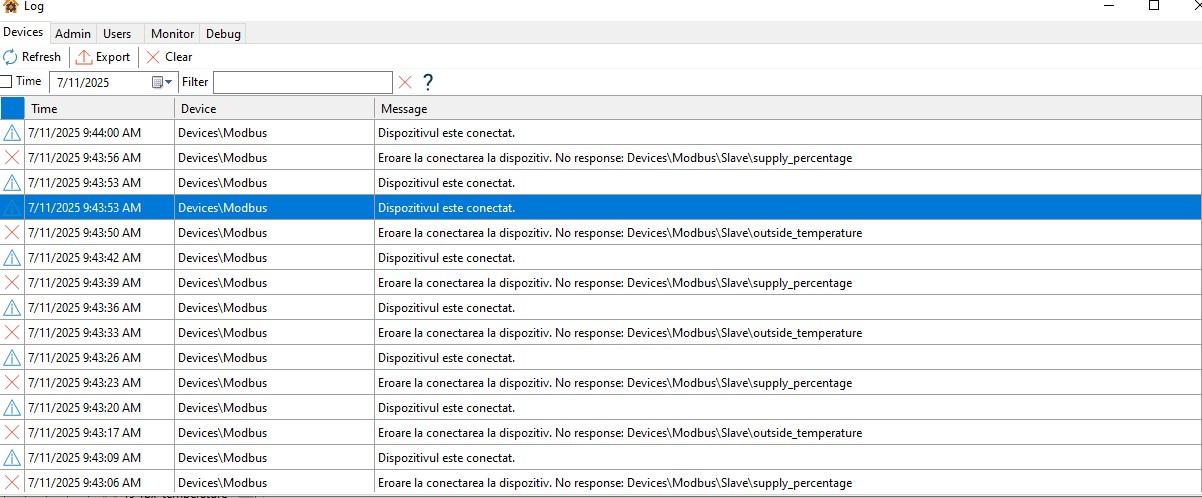Click the red X next to the Filter field
The image size is (1202, 498).
click(405, 82)
